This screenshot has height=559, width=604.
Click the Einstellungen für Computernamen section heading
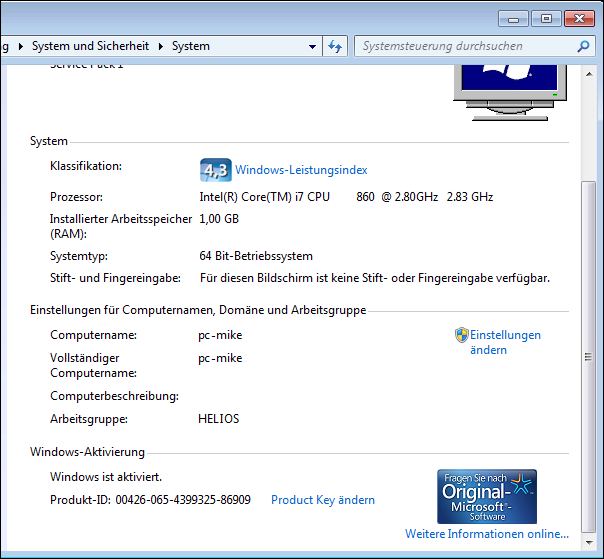(x=198, y=310)
